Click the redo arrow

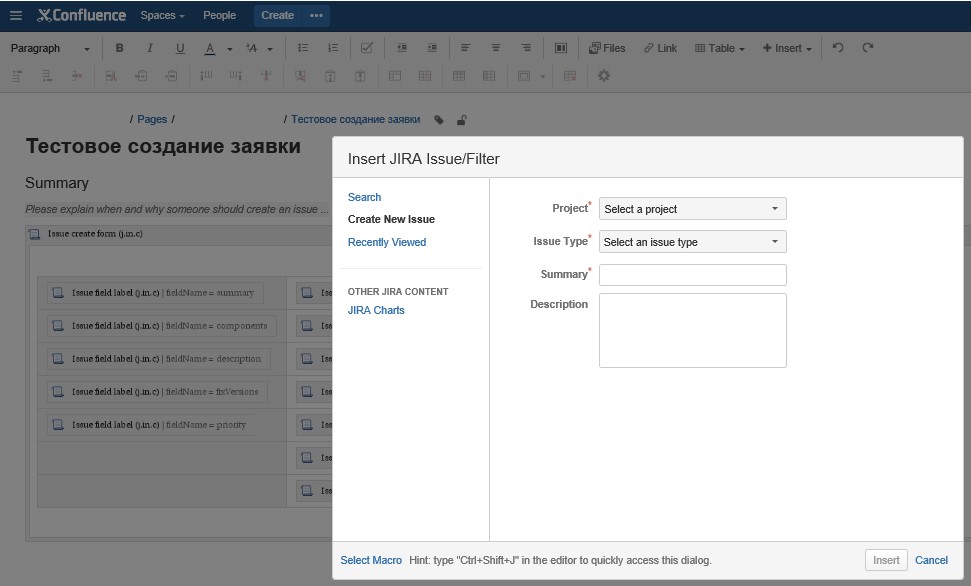[x=868, y=48]
